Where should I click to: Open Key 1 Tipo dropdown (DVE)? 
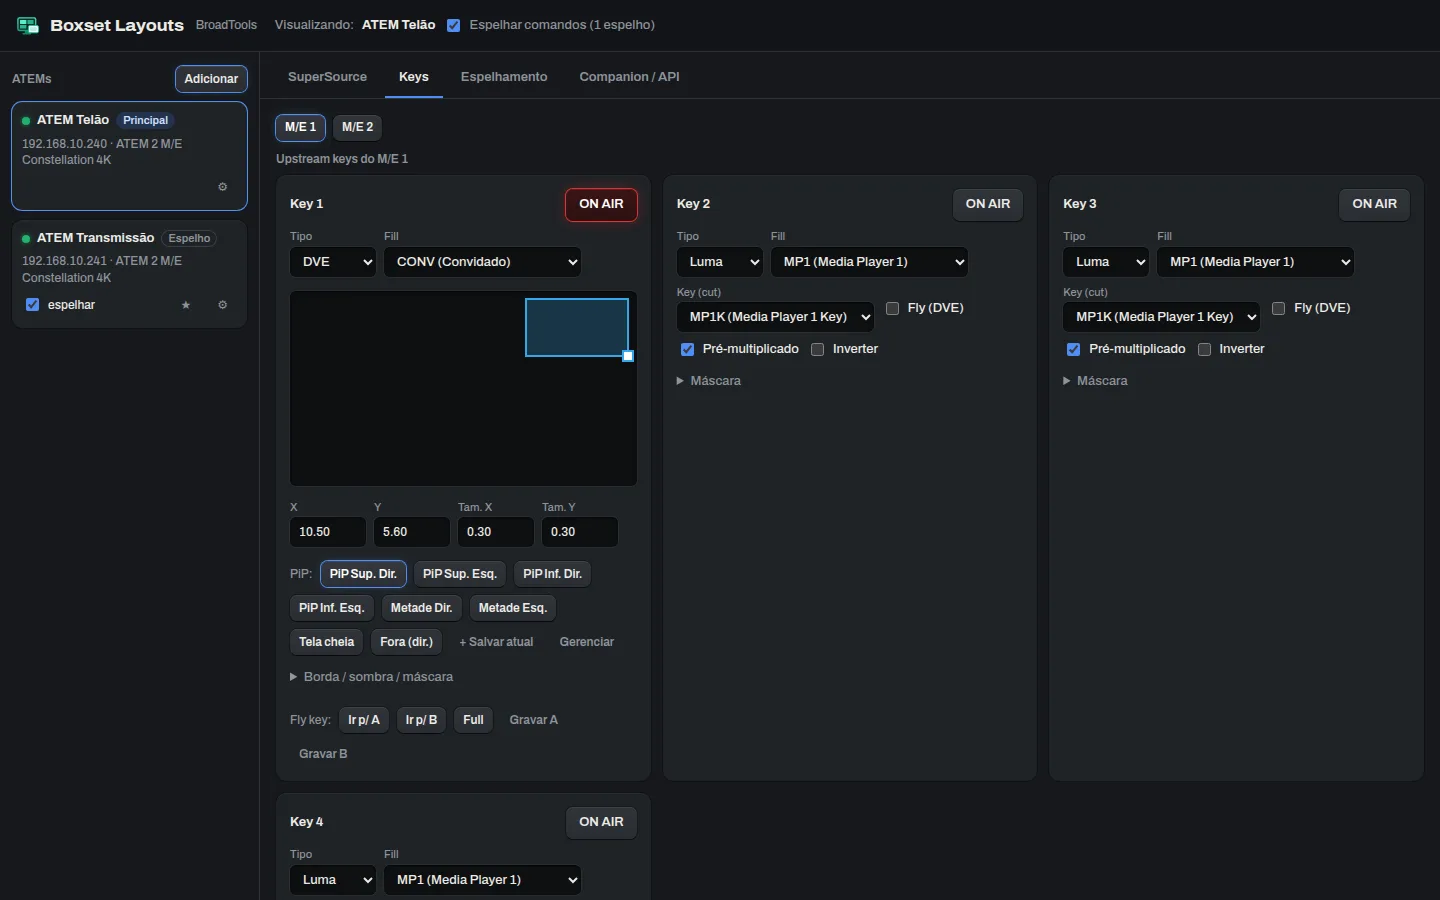[x=333, y=262]
